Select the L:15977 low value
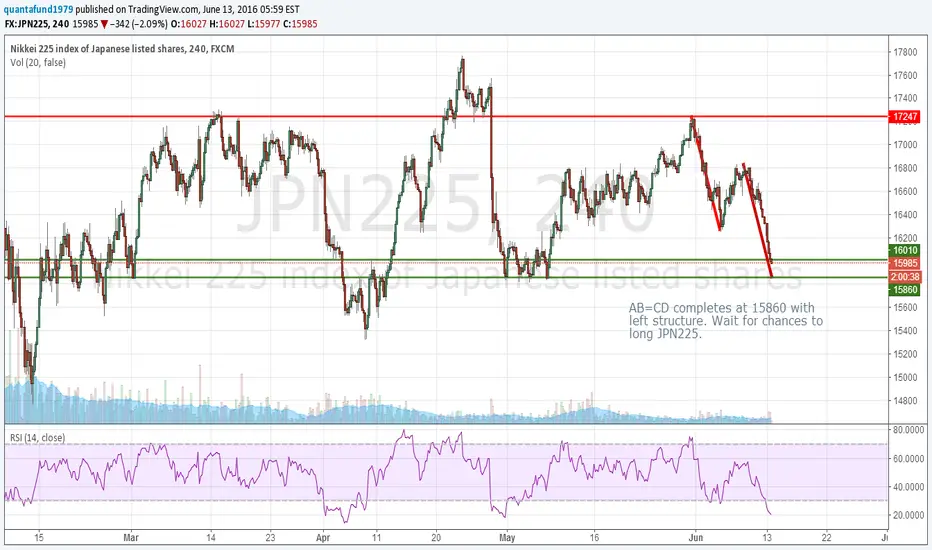The image size is (932, 550). point(263,24)
